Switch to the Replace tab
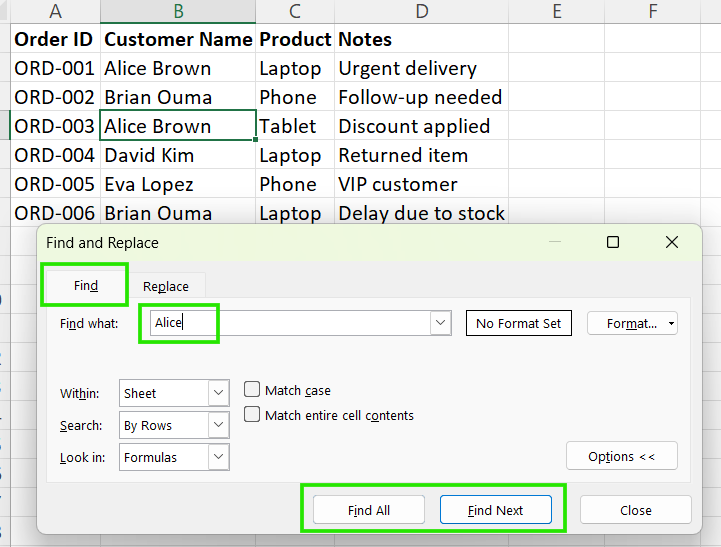This screenshot has width=721, height=547. (166, 286)
